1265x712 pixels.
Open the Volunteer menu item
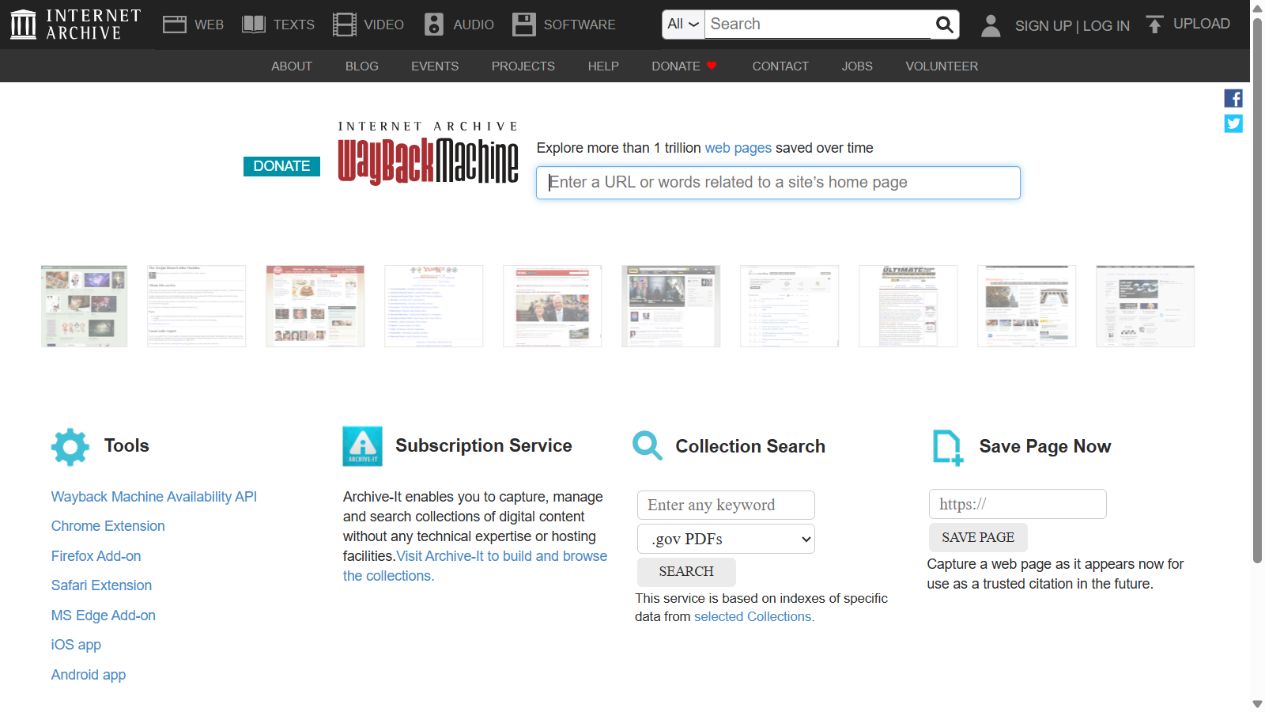pos(942,66)
